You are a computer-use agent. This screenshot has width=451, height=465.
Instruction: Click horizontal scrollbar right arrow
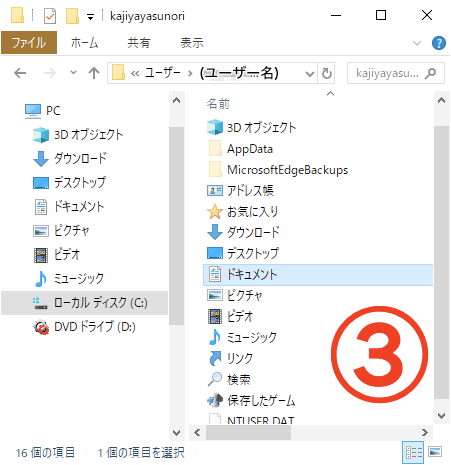coord(425,433)
